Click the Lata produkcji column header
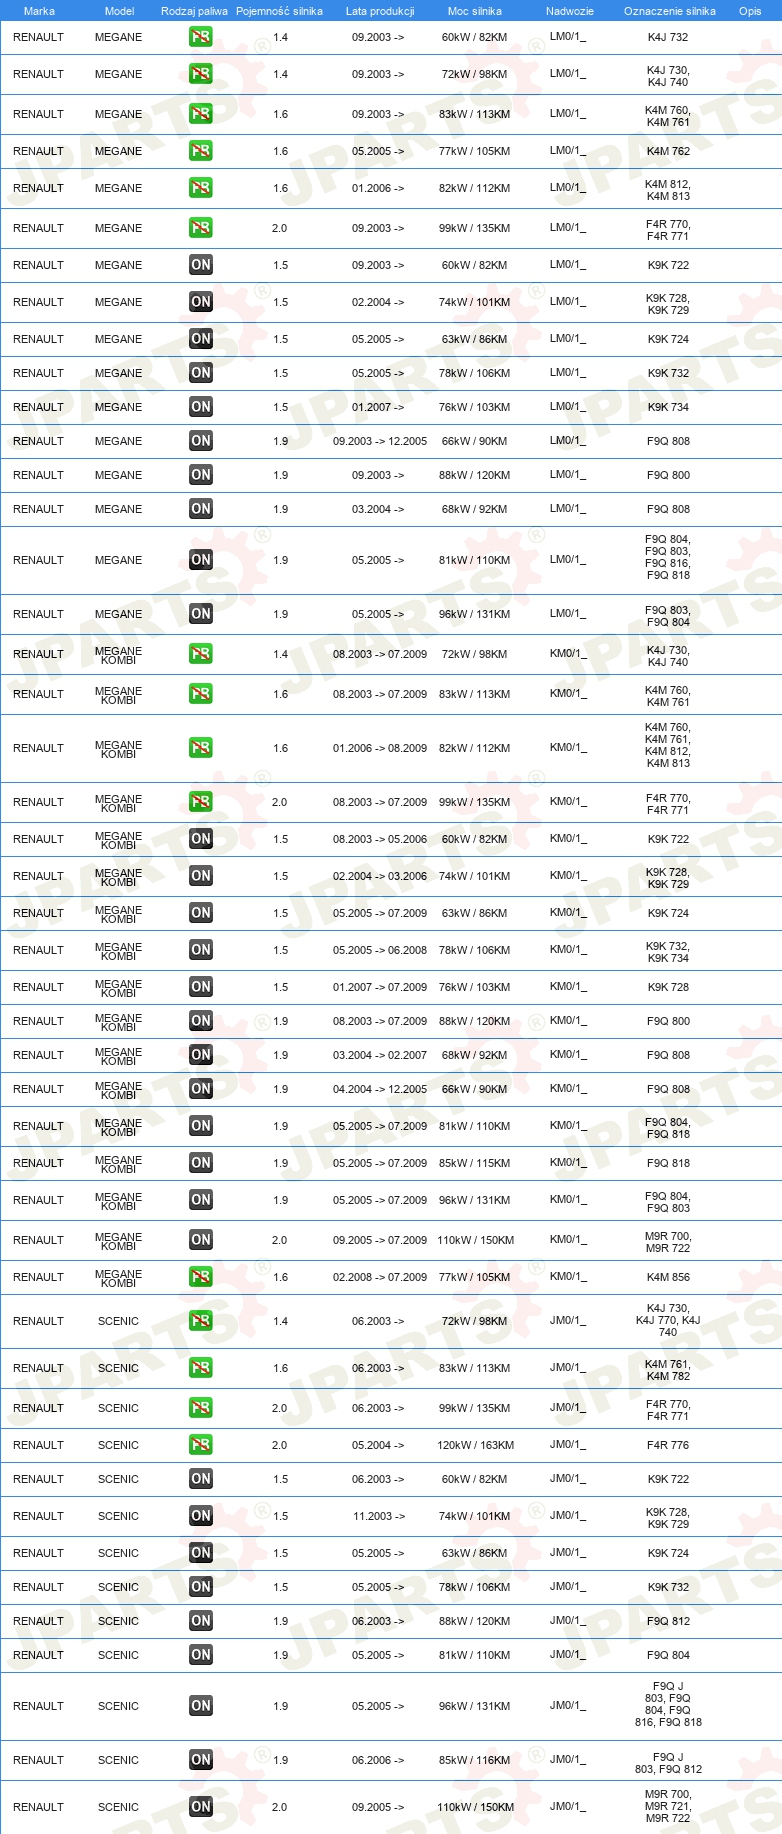Image resolution: width=782 pixels, height=1834 pixels. [x=380, y=11]
